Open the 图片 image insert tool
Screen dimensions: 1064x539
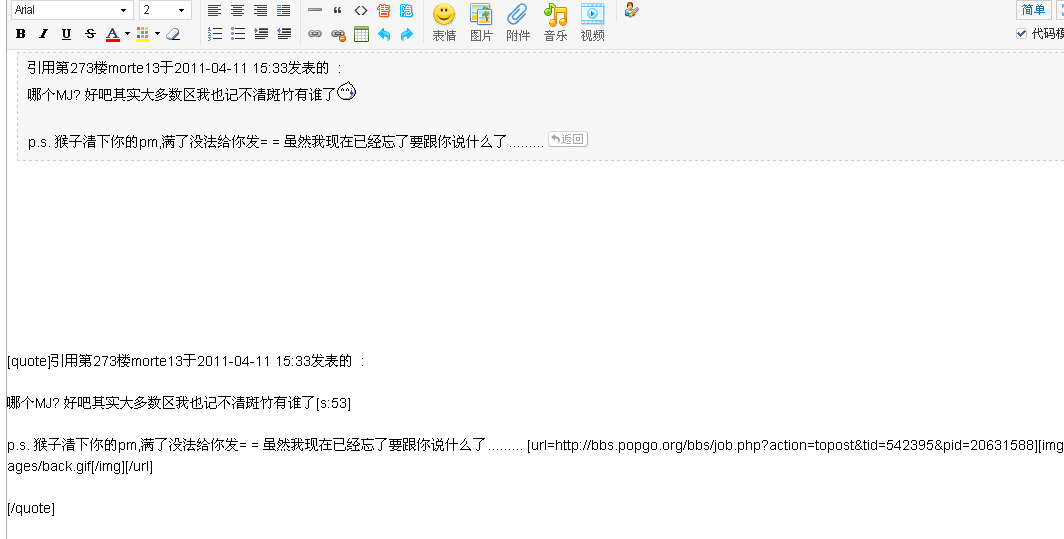[481, 22]
